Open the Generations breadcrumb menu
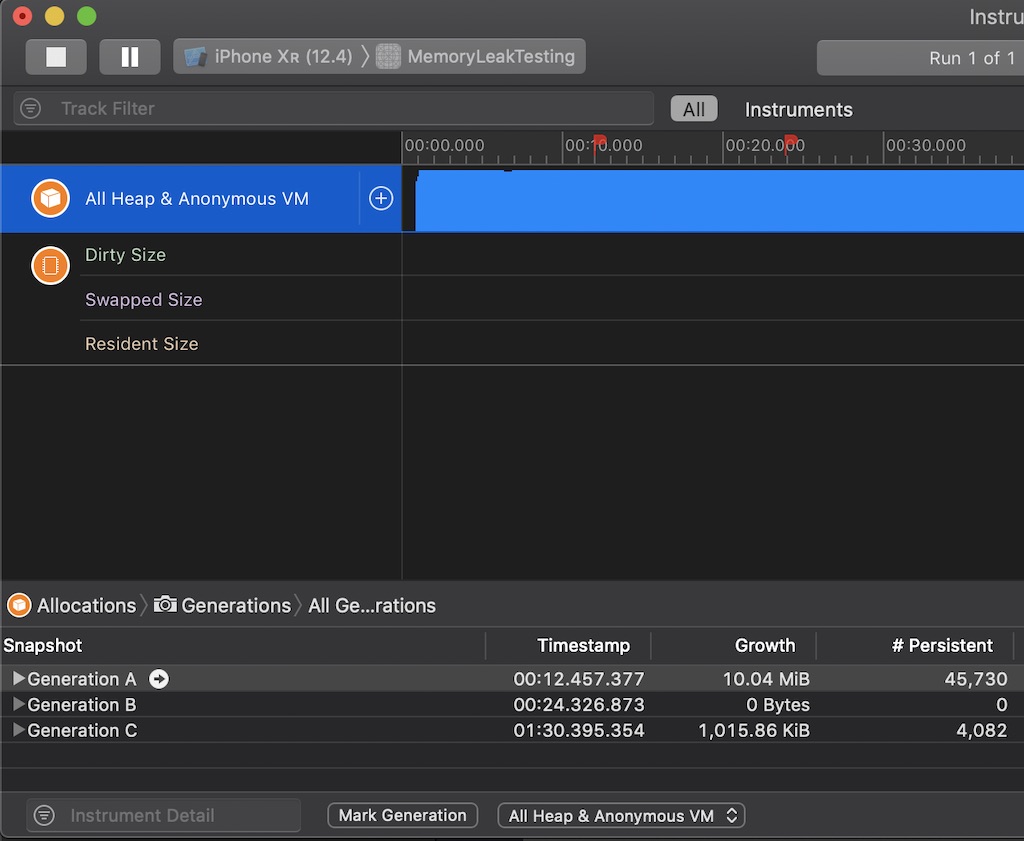Screen dimensions: 1024x841 224,605
